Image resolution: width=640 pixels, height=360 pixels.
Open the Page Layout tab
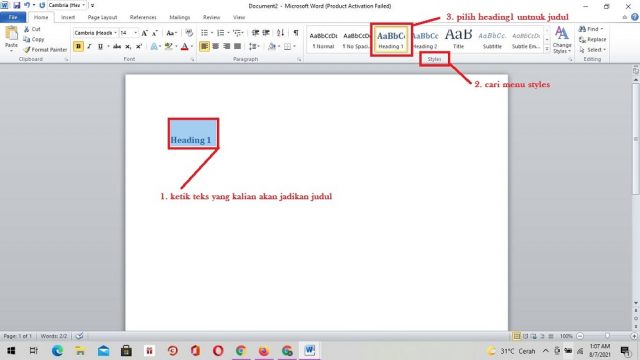[x=102, y=17]
